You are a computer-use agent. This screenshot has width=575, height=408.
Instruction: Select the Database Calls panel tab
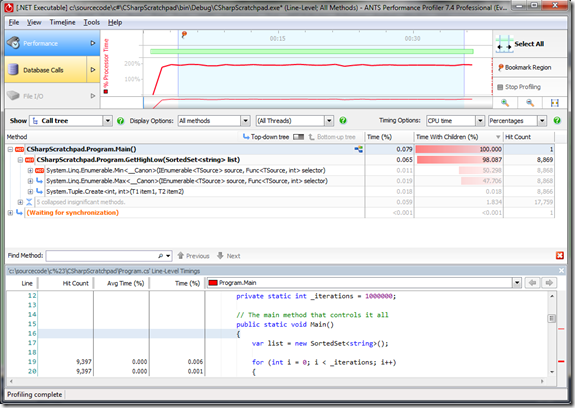point(46,70)
